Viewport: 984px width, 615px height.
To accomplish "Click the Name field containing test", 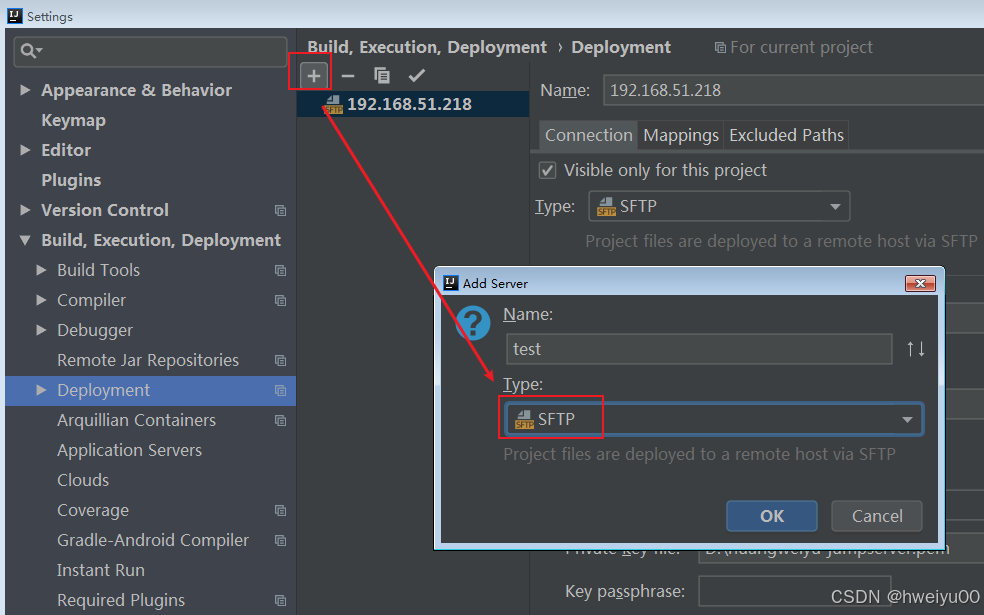I will [x=699, y=349].
